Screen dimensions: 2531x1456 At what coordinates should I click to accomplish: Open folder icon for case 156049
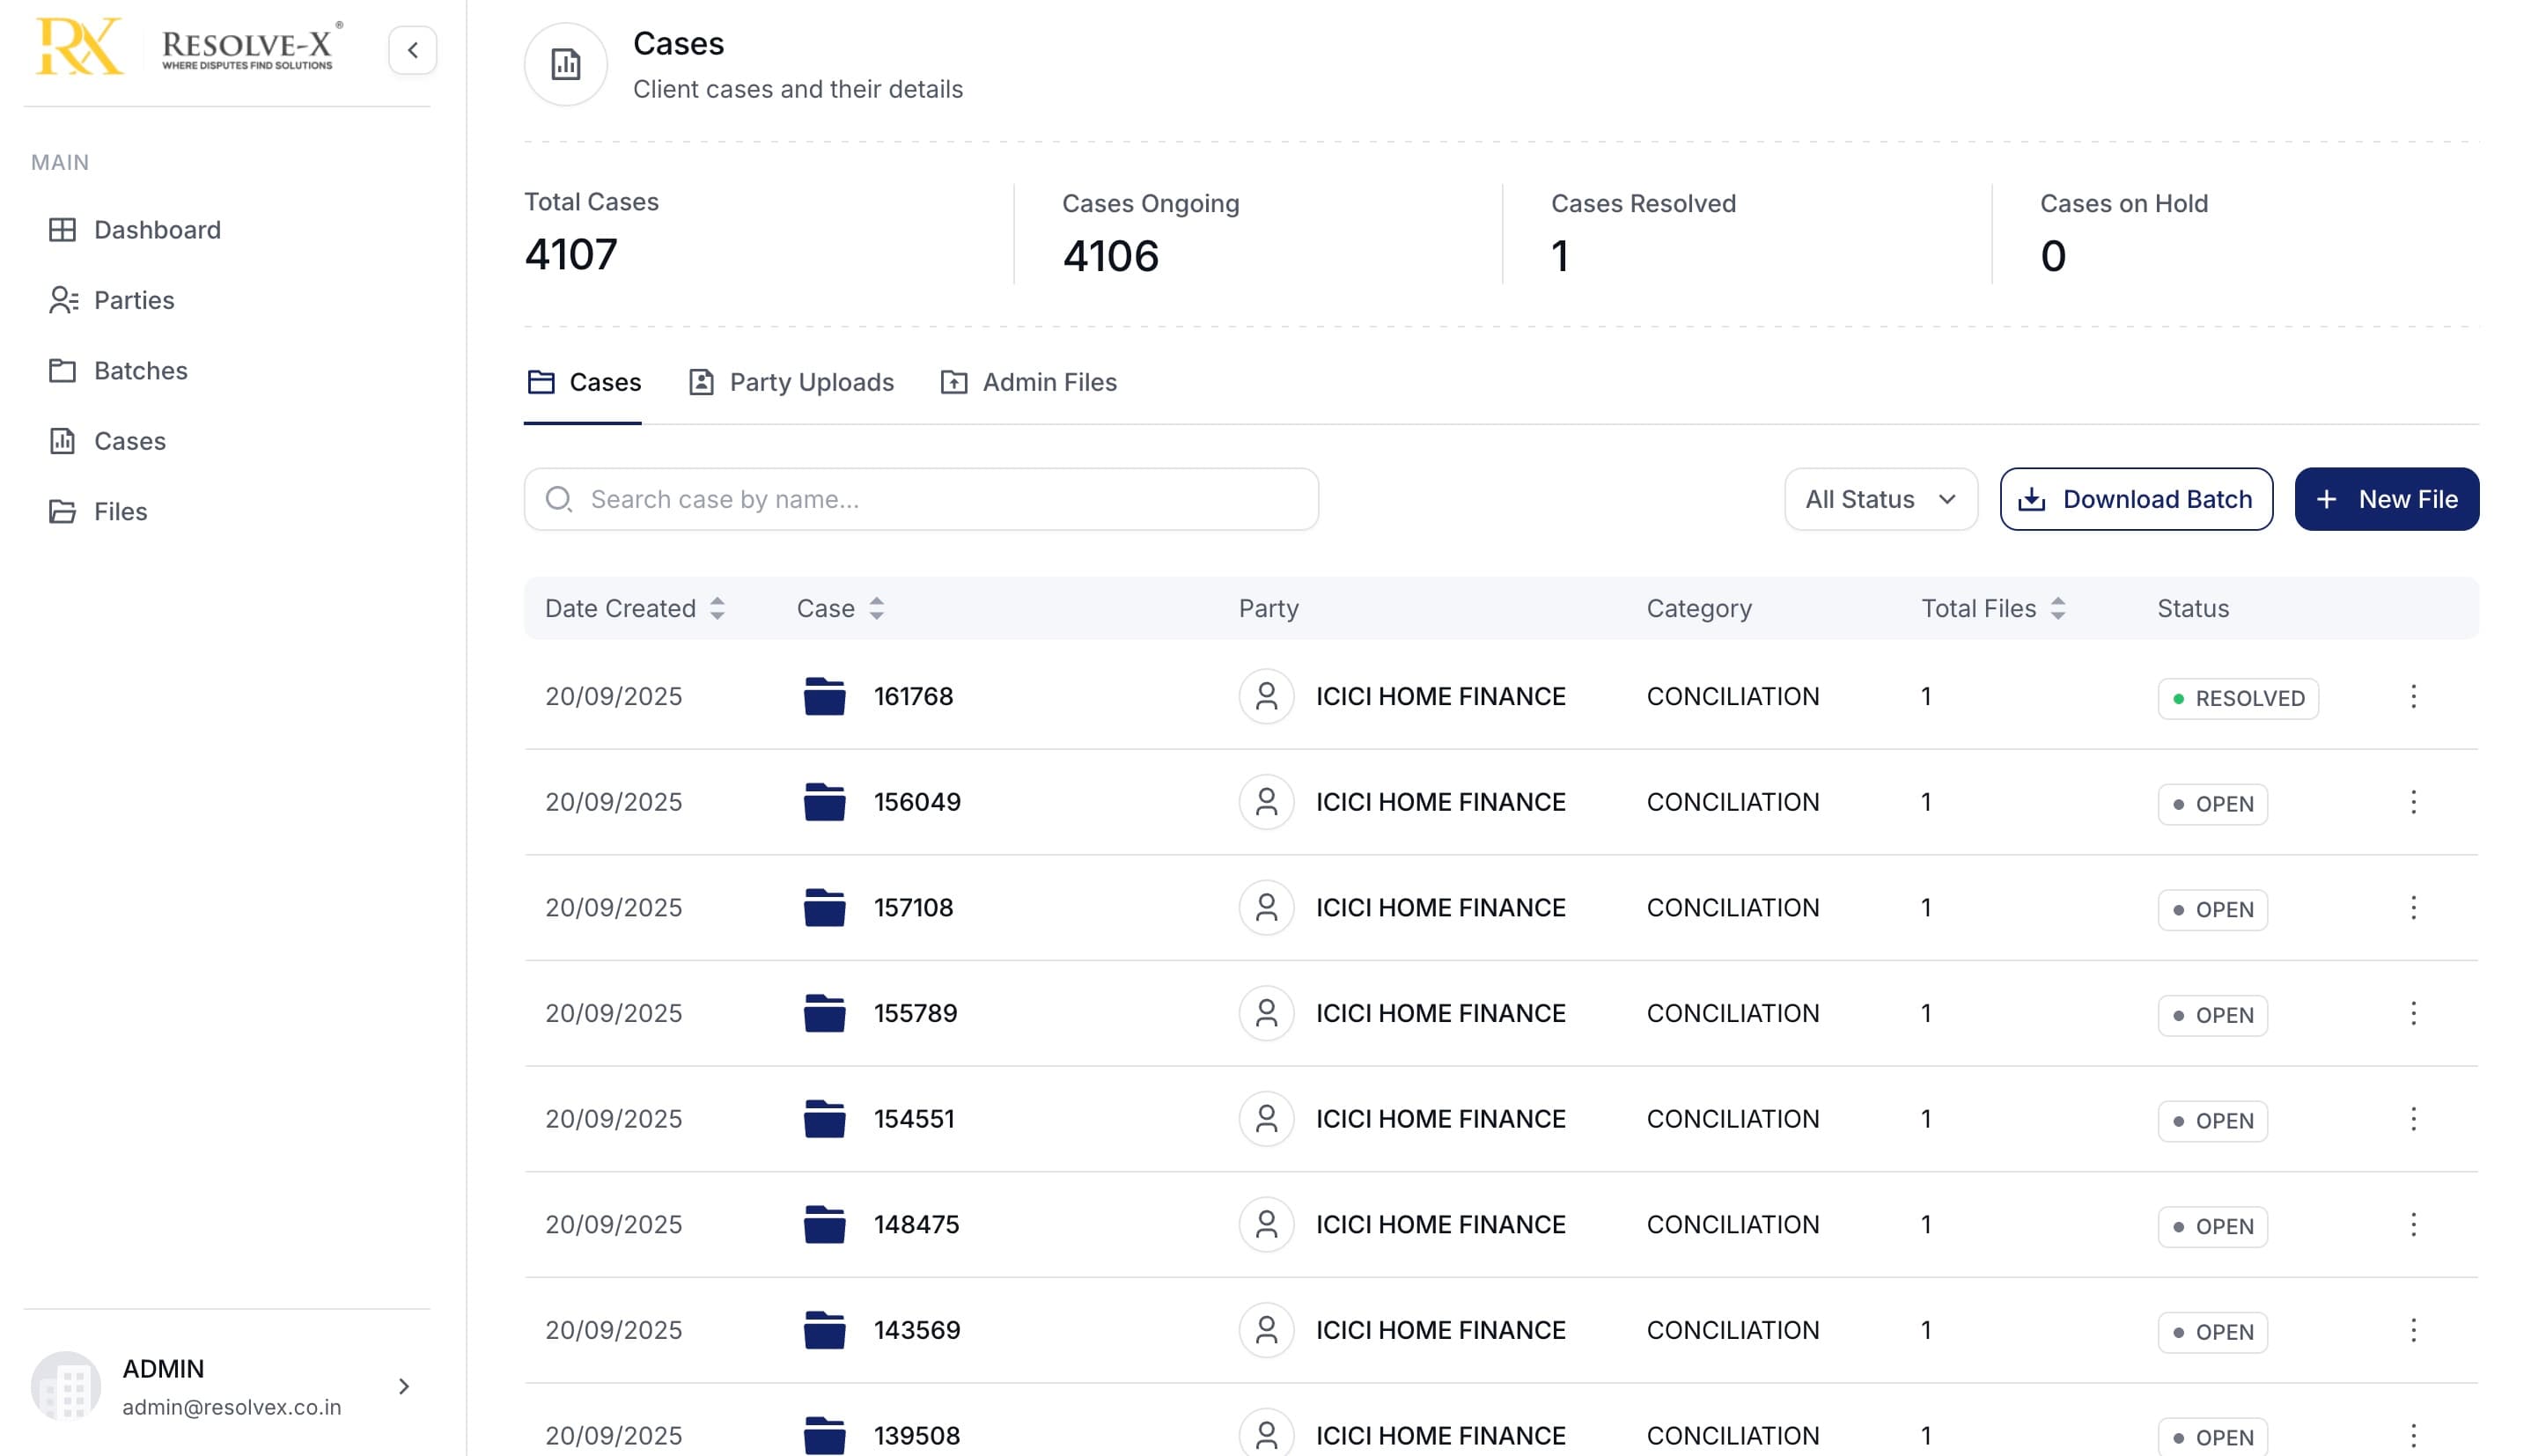click(825, 802)
